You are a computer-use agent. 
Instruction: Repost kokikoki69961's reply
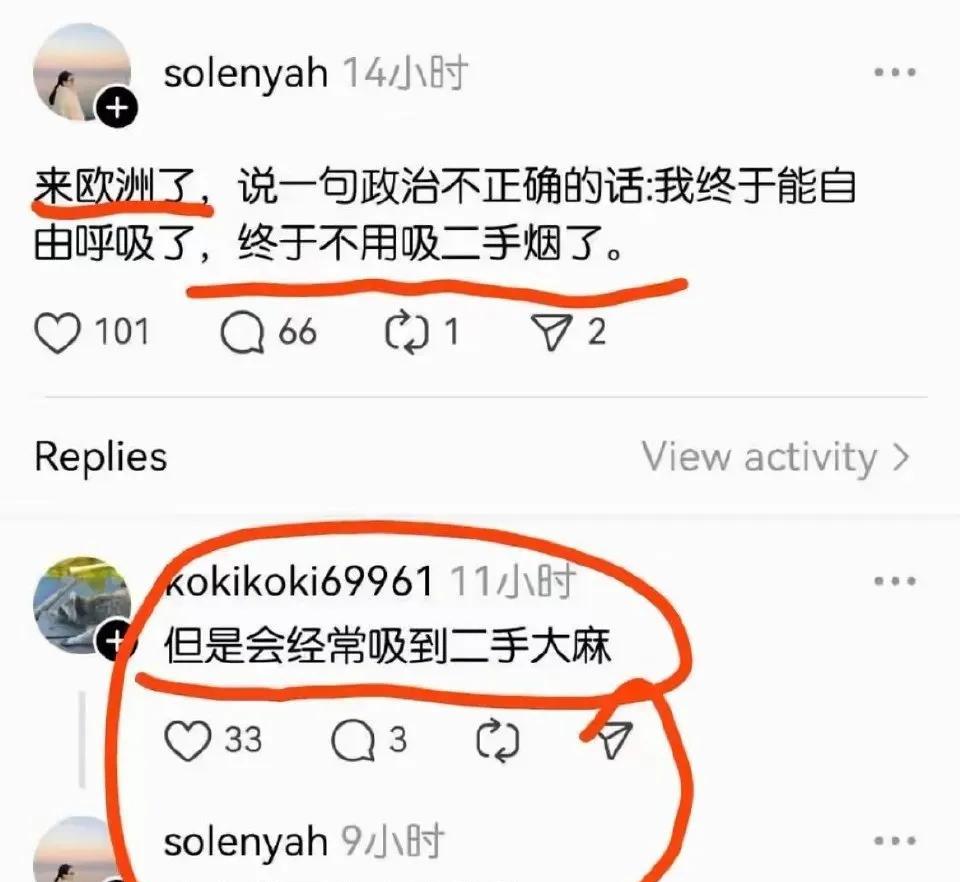click(x=498, y=741)
